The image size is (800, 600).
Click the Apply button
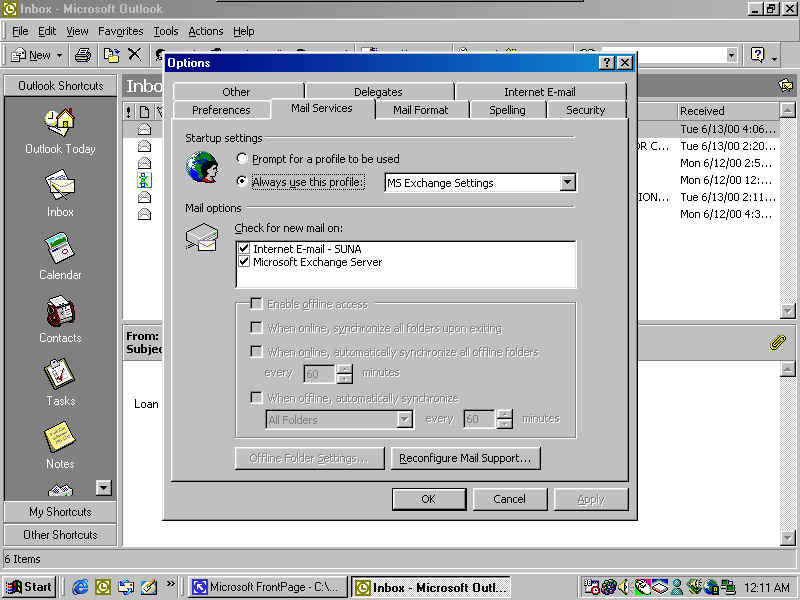[x=591, y=499]
